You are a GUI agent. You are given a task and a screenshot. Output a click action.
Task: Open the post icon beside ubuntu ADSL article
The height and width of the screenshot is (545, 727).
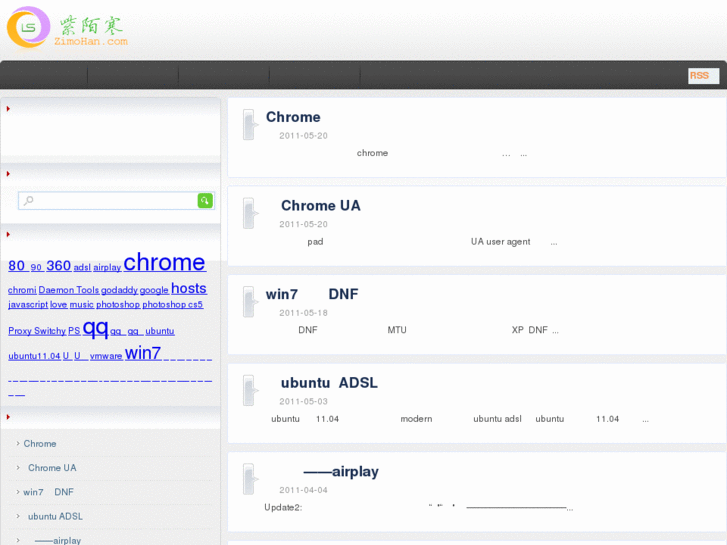tap(250, 390)
